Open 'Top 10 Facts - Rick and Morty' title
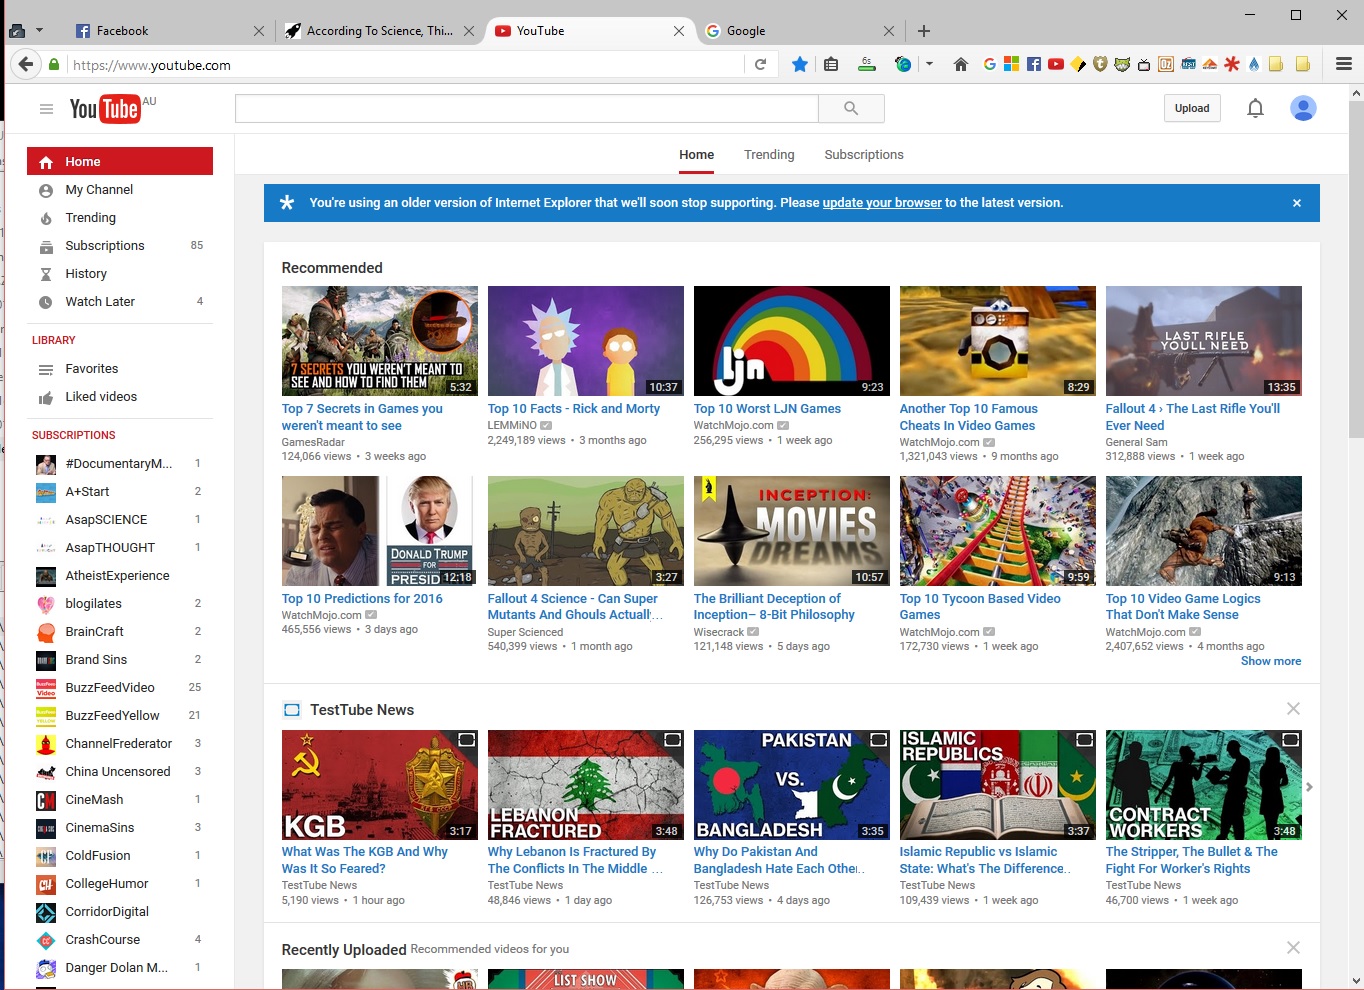This screenshot has width=1364, height=990. pos(574,409)
